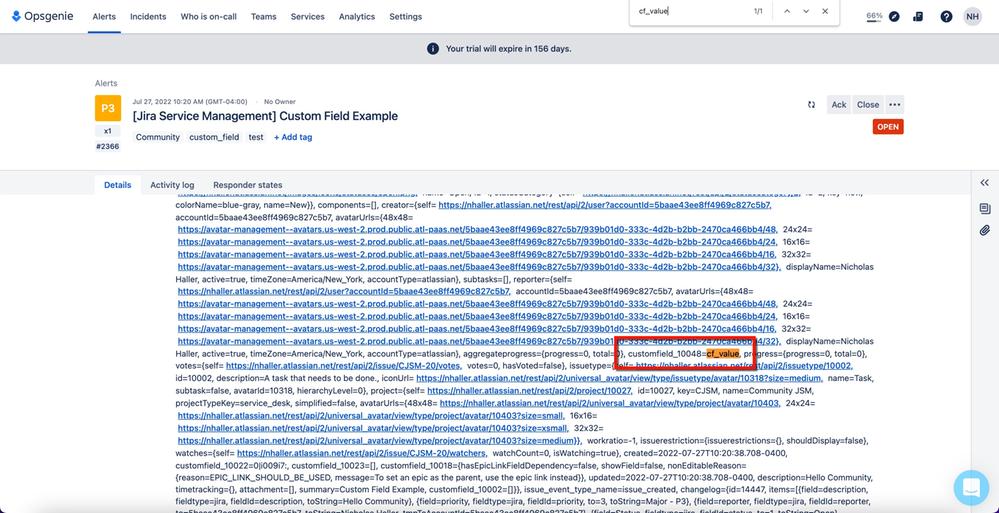The width and height of the screenshot is (999, 513).
Task: Acknowledge the alert with Ack button
Action: click(x=838, y=105)
